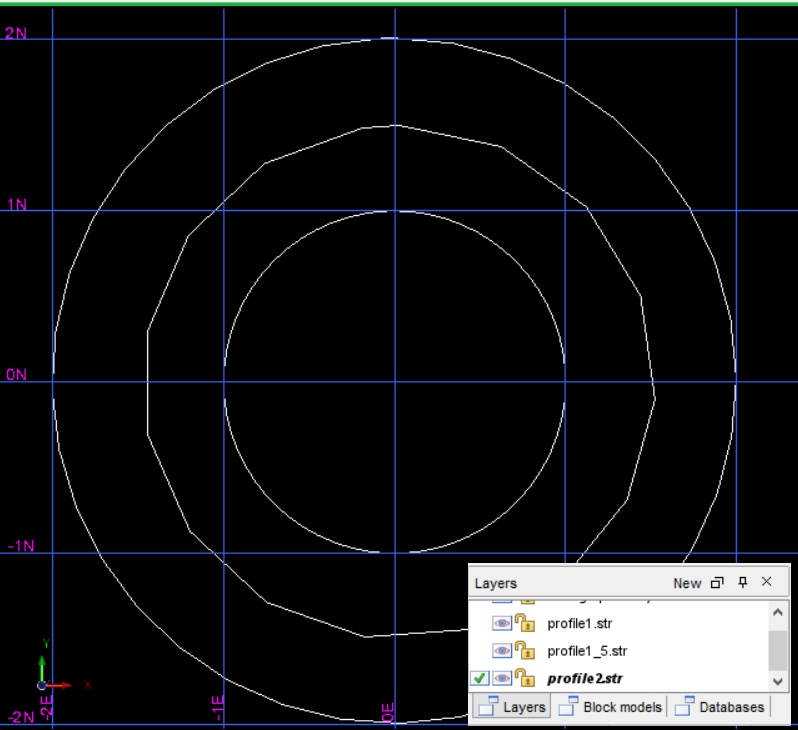Open the Block models tab
Viewport: 798px width, 730px height.
(x=611, y=707)
